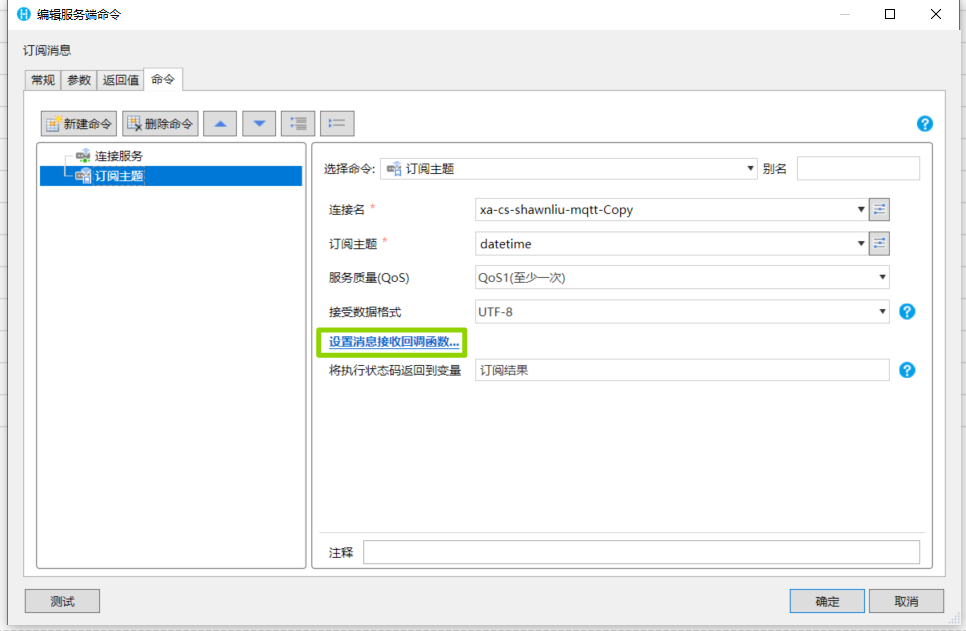Click the move command down arrow button
This screenshot has height=631, width=966.
[x=259, y=124]
